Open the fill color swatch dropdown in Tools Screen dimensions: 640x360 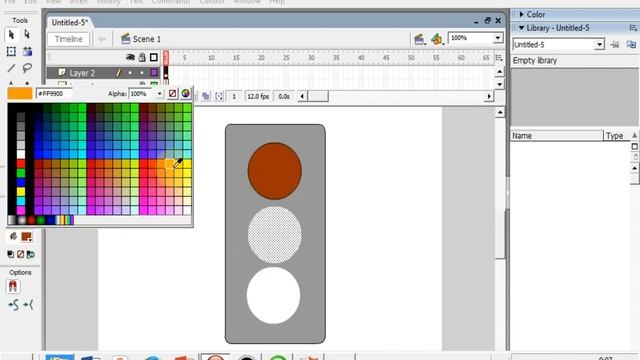27,237
